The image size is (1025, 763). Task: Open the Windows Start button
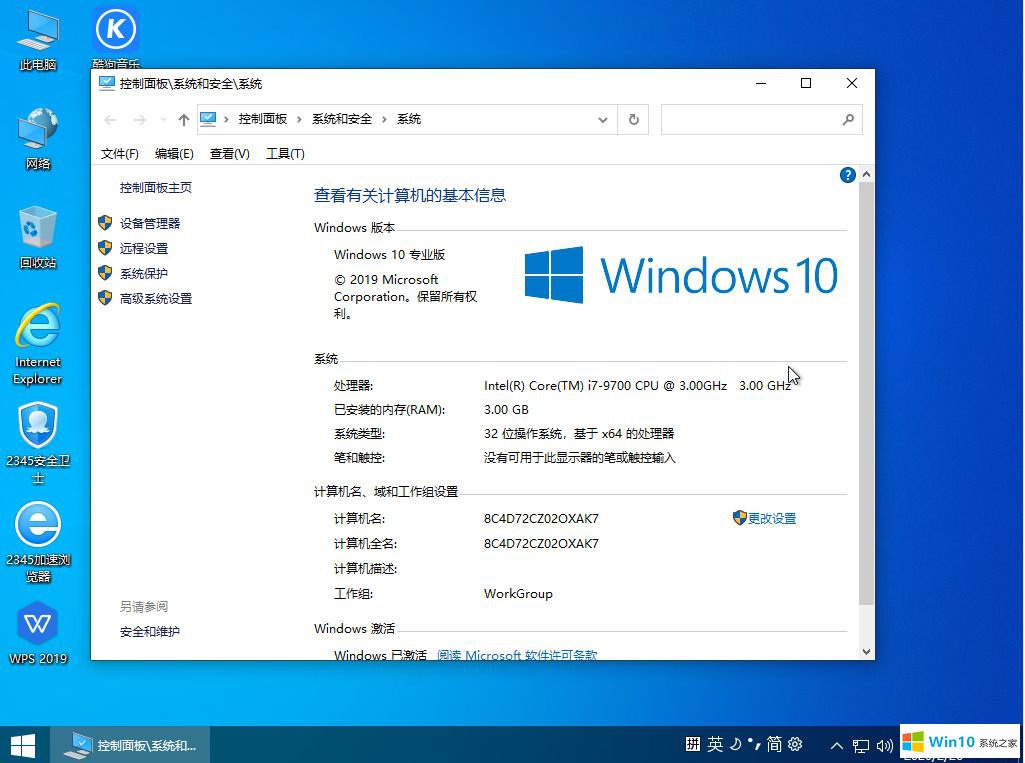tap(23, 745)
